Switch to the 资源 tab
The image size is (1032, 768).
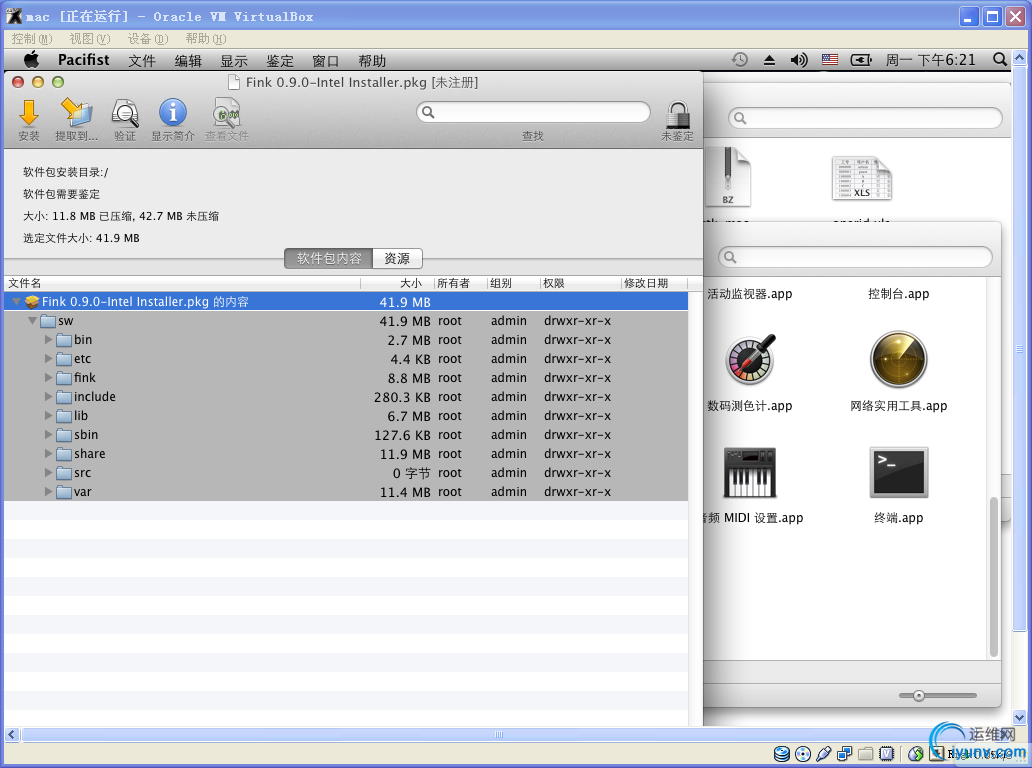(397, 258)
